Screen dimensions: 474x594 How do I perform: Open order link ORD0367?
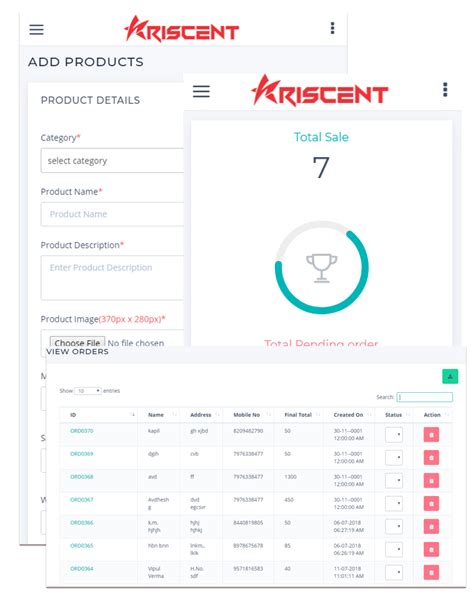click(82, 500)
